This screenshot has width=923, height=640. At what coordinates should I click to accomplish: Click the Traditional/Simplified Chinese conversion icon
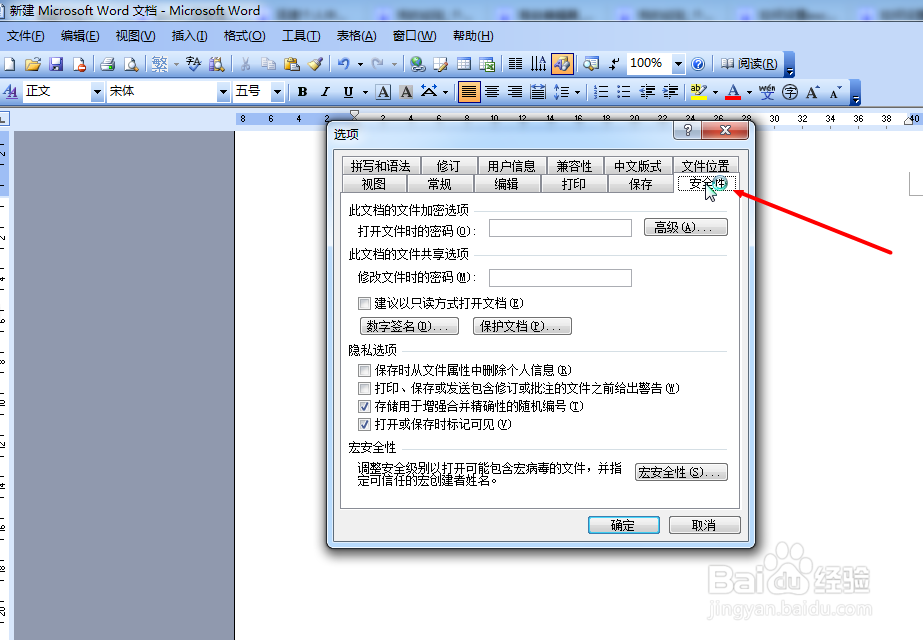coord(160,64)
